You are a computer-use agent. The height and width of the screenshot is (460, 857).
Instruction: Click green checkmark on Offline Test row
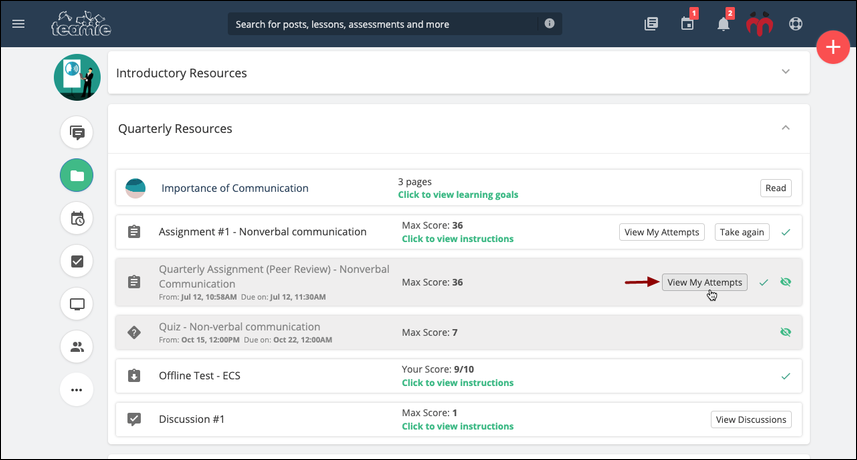click(785, 376)
